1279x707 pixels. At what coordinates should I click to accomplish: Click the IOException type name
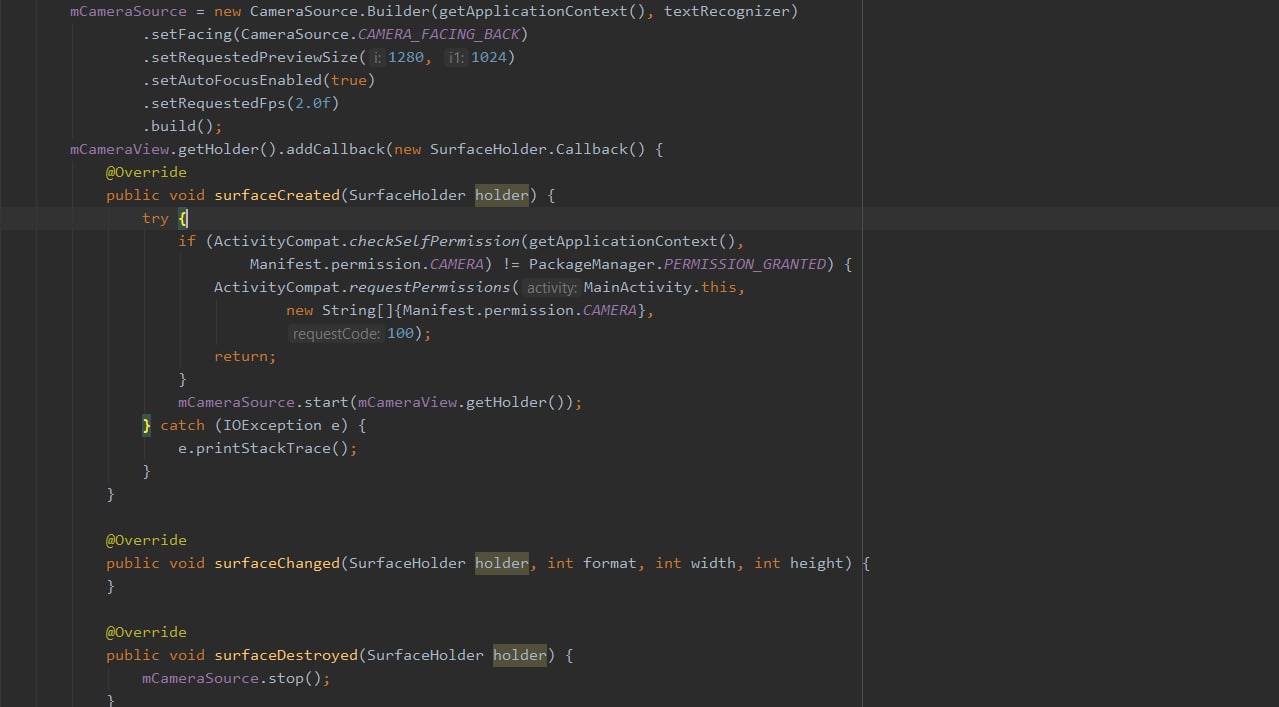[272, 425]
